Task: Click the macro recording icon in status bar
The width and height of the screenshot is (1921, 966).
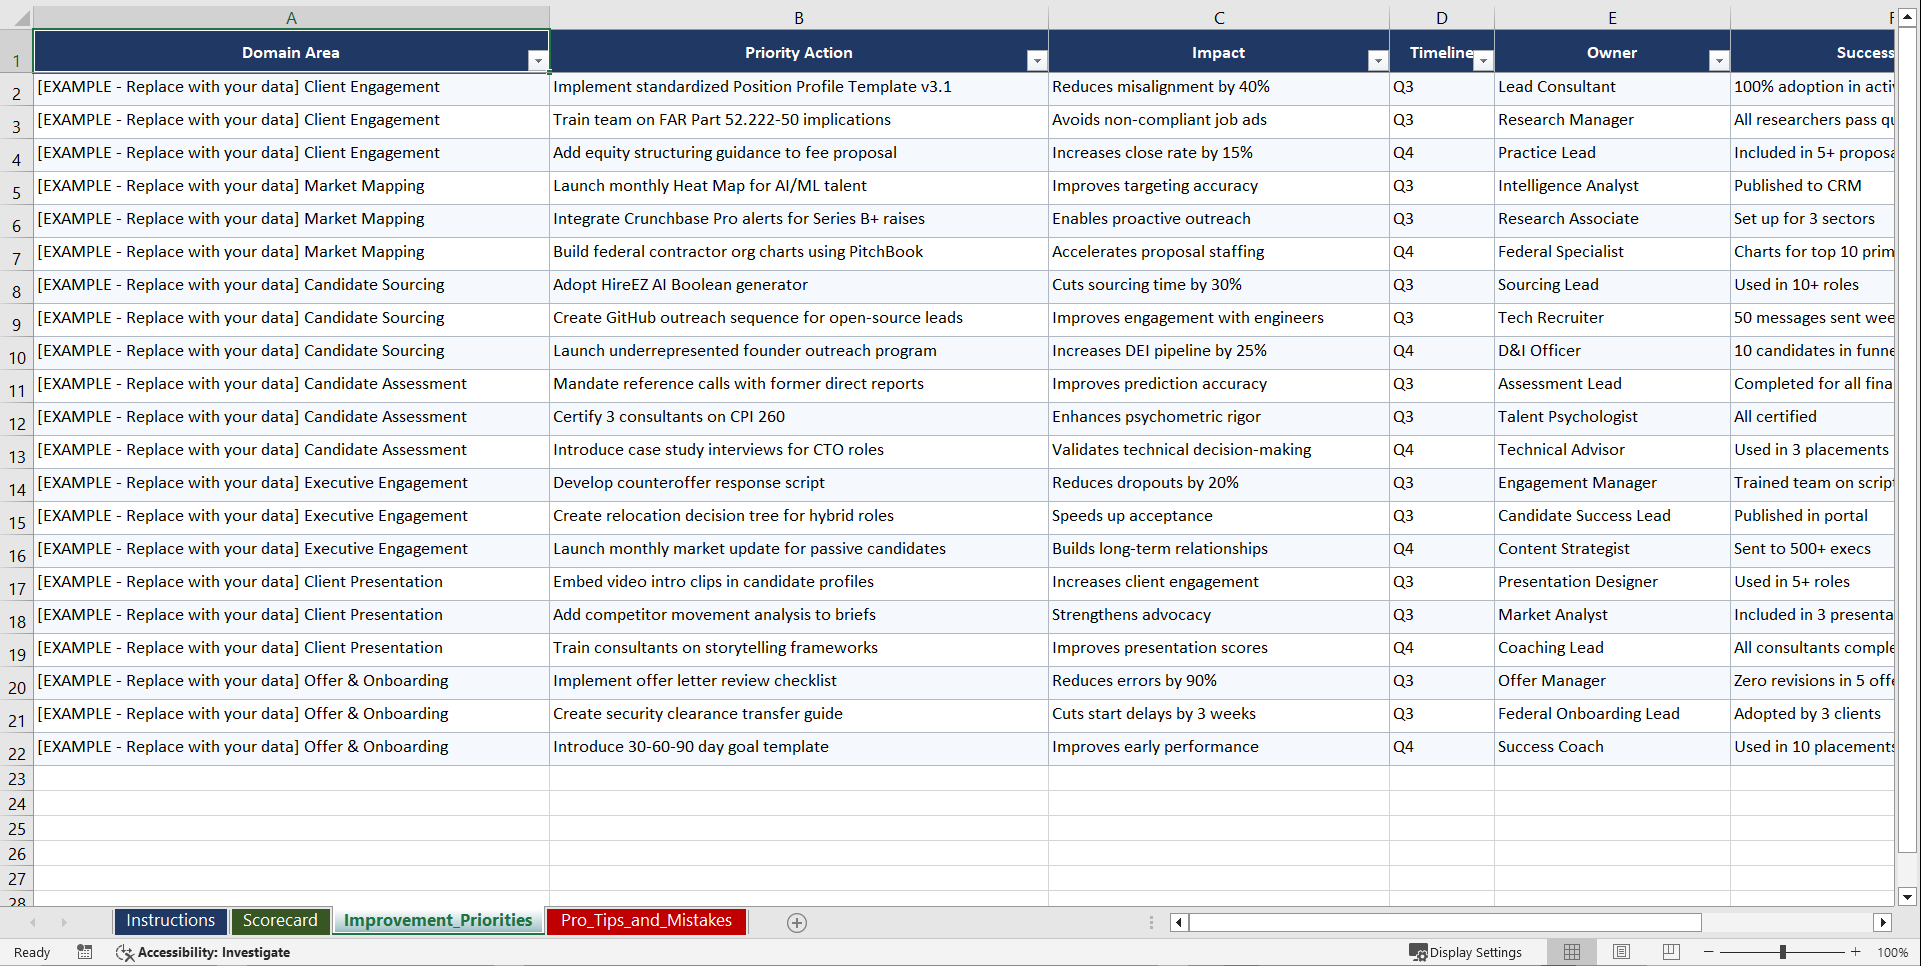Action: point(85,952)
